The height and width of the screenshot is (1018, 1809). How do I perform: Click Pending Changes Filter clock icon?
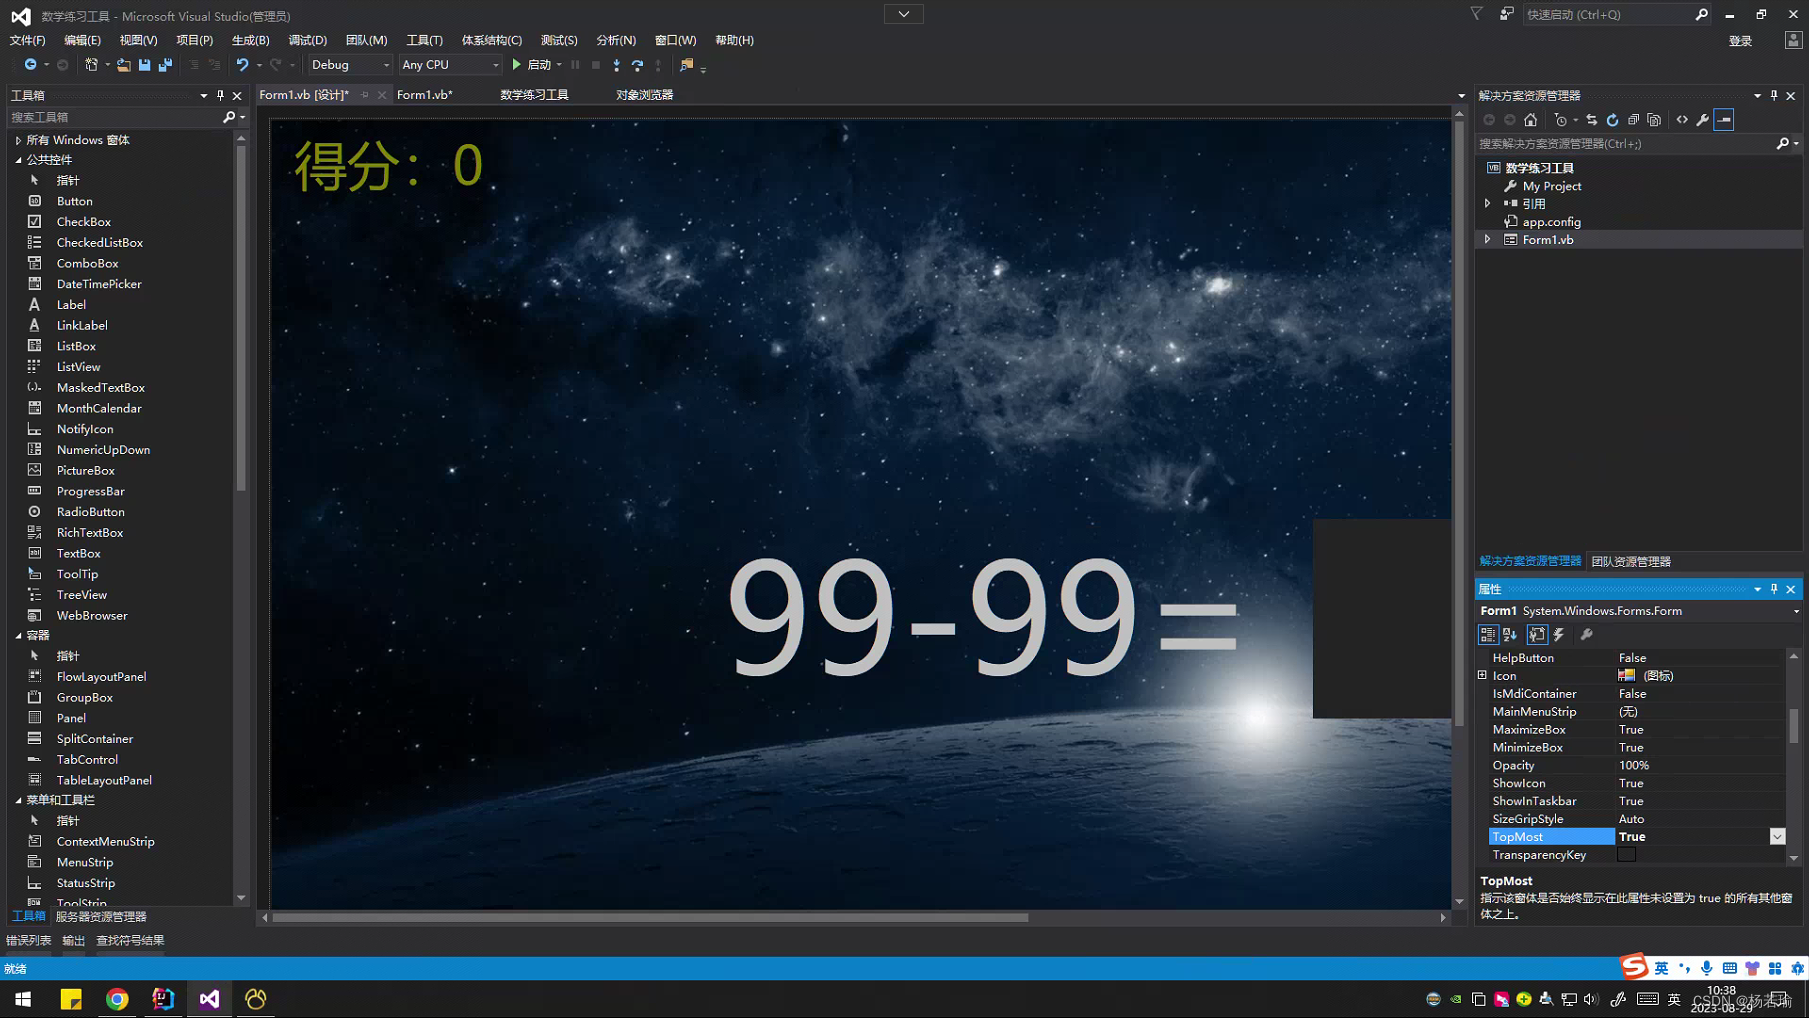1560,120
